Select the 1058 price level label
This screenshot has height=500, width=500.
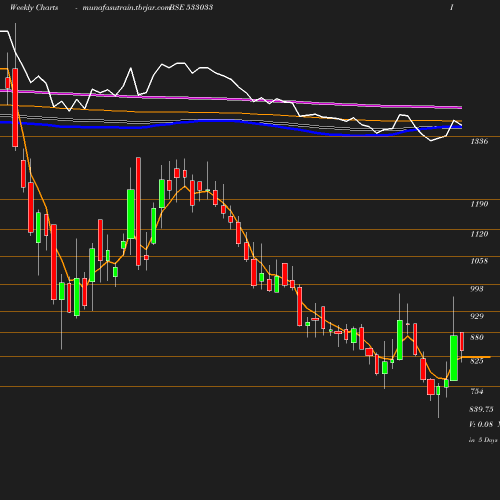(479, 261)
